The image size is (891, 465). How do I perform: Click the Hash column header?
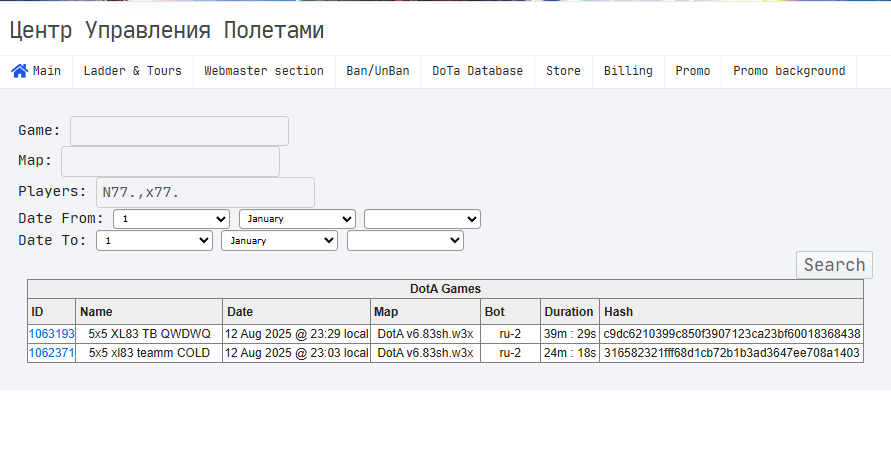point(731,312)
